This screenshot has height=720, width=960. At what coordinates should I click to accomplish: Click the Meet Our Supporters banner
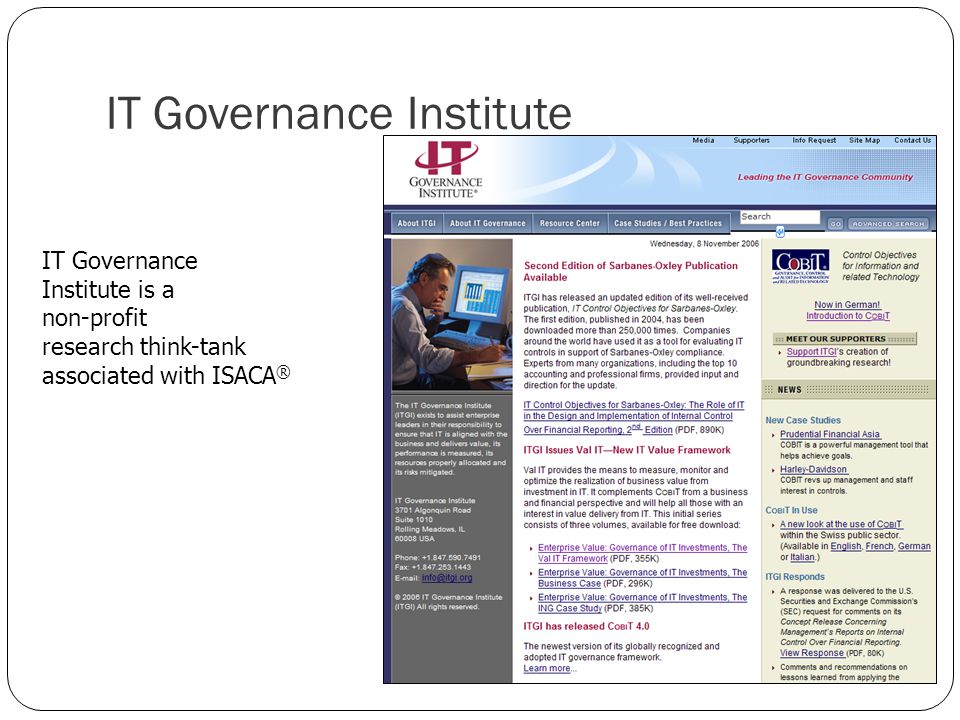point(845,339)
